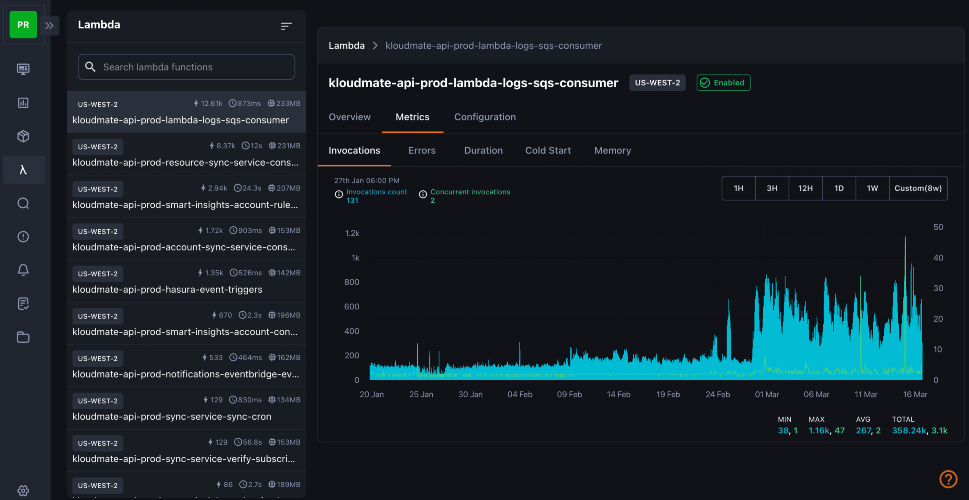Screen dimensions: 969x500
Task: Toggle the Concurrent invocations series legend
Action: (464, 196)
